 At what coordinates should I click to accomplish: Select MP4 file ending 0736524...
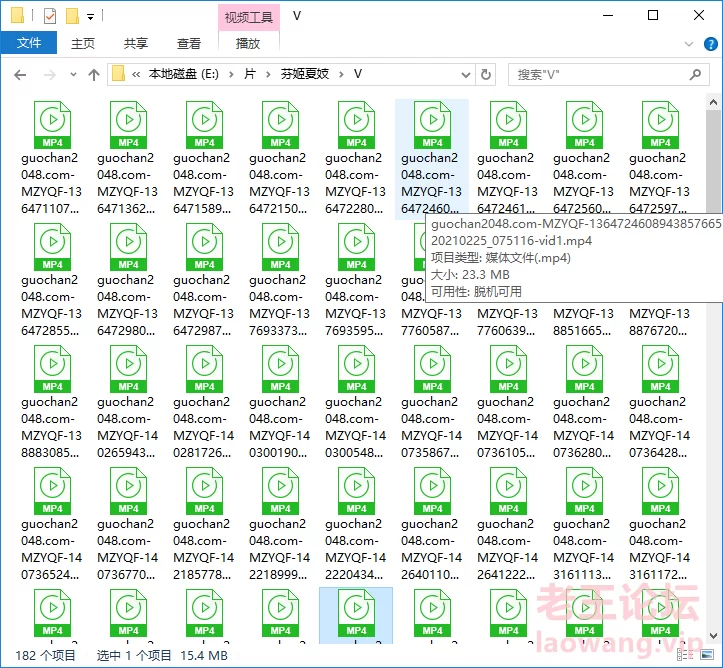click(52, 525)
